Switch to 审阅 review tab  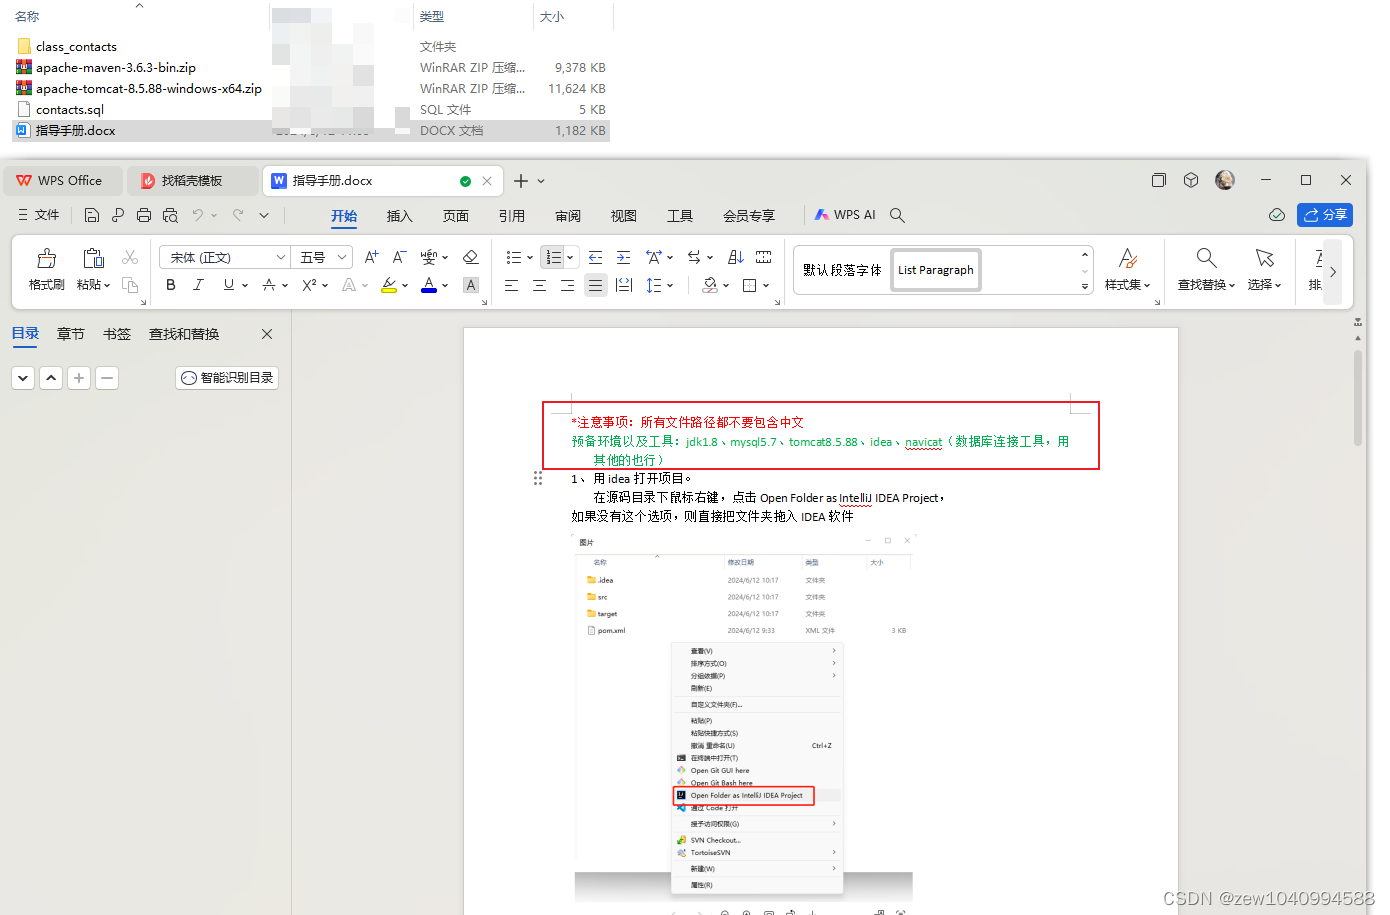pyautogui.click(x=568, y=216)
